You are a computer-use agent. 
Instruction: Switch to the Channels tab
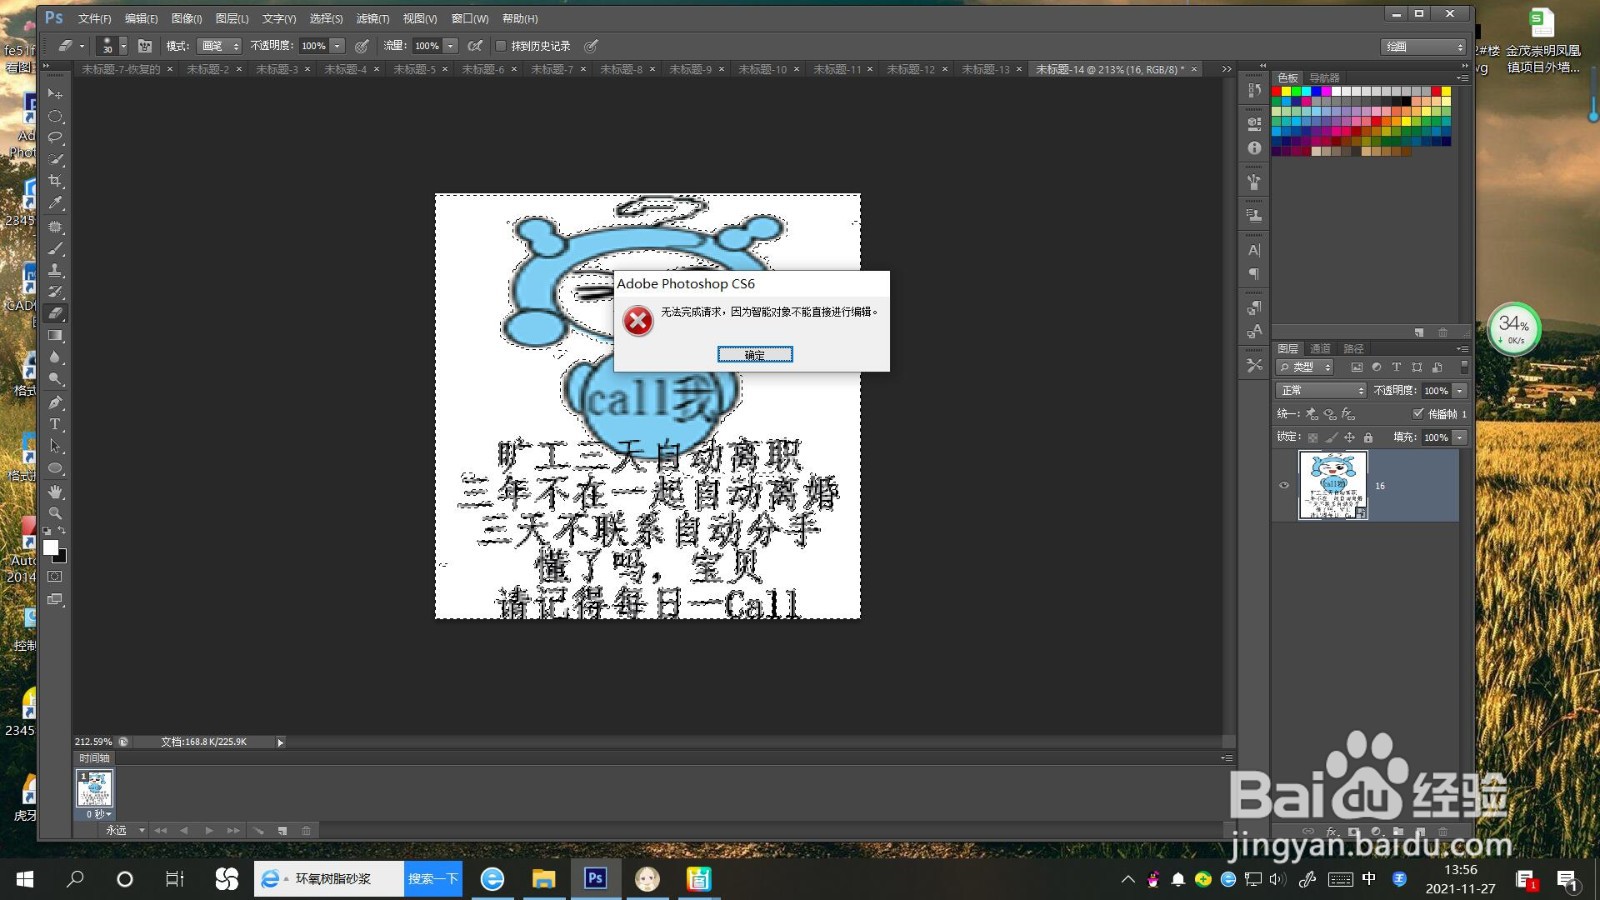click(1321, 349)
